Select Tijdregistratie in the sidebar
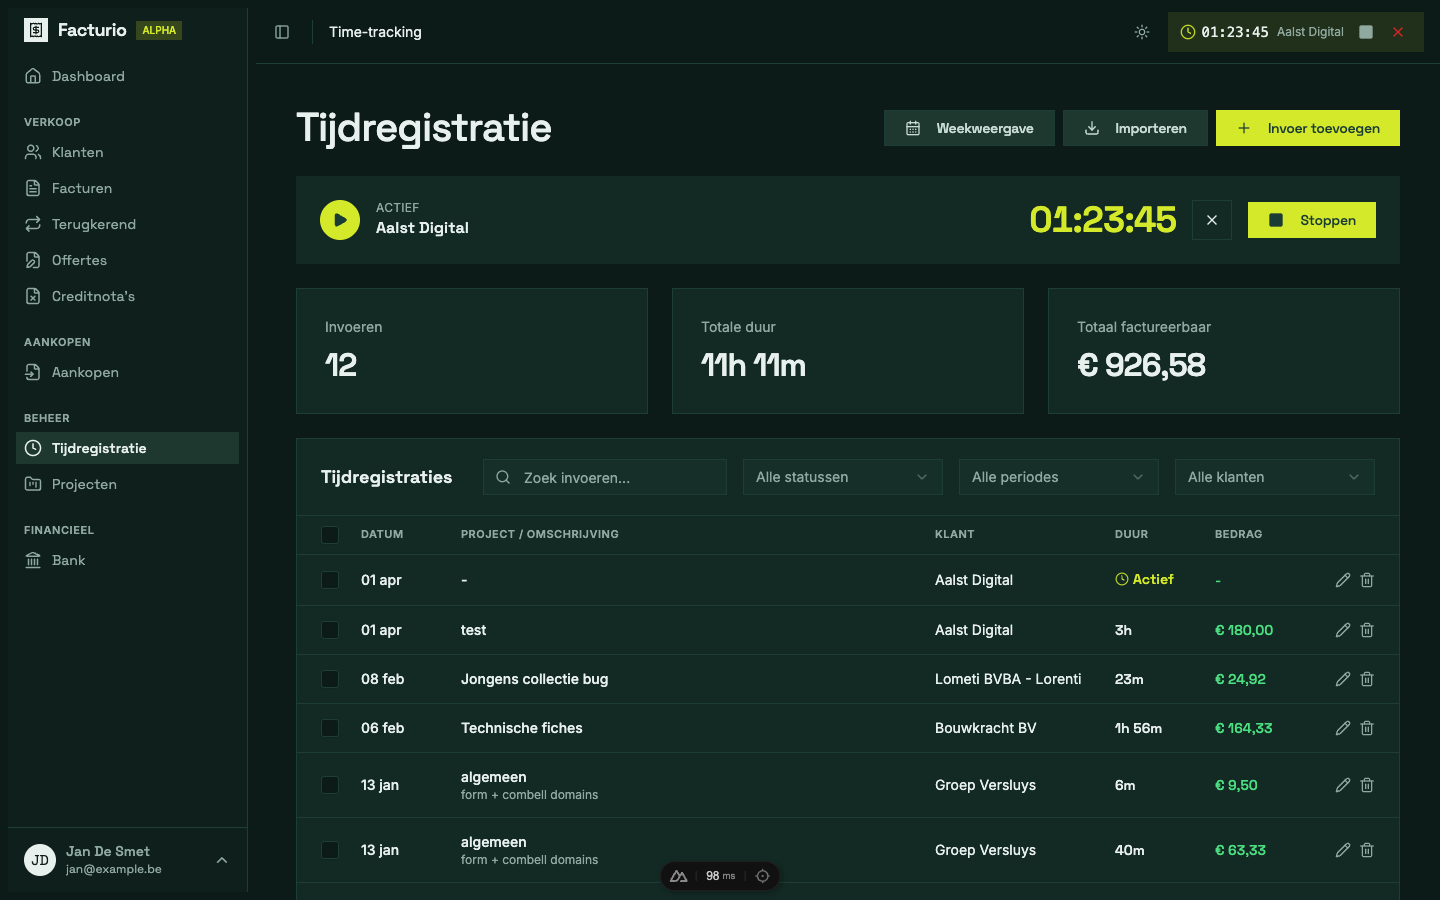The width and height of the screenshot is (1440, 900). 127,448
